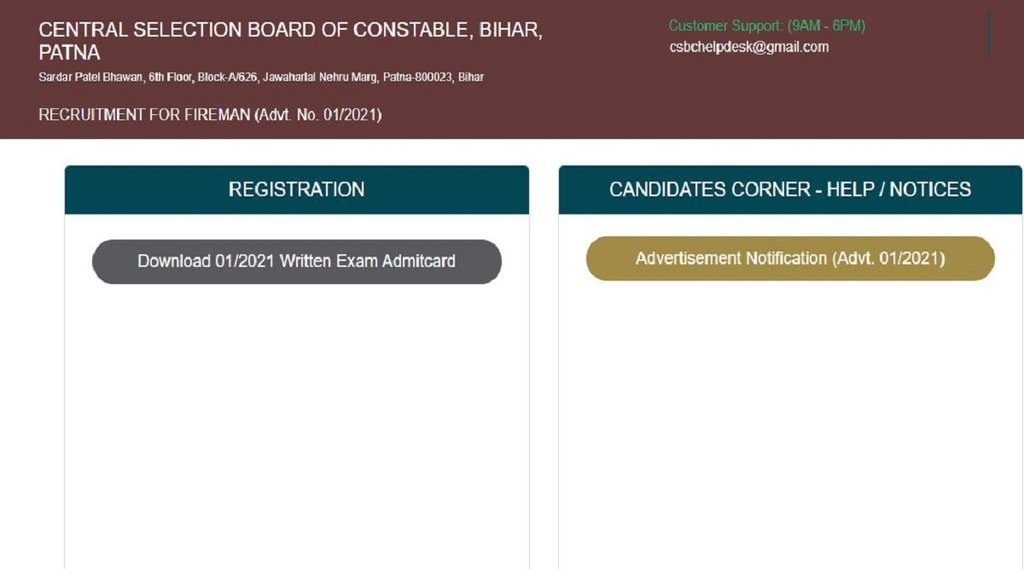Click empty area of Registration panel body
This screenshot has width=1024, height=569.
click(x=296, y=420)
